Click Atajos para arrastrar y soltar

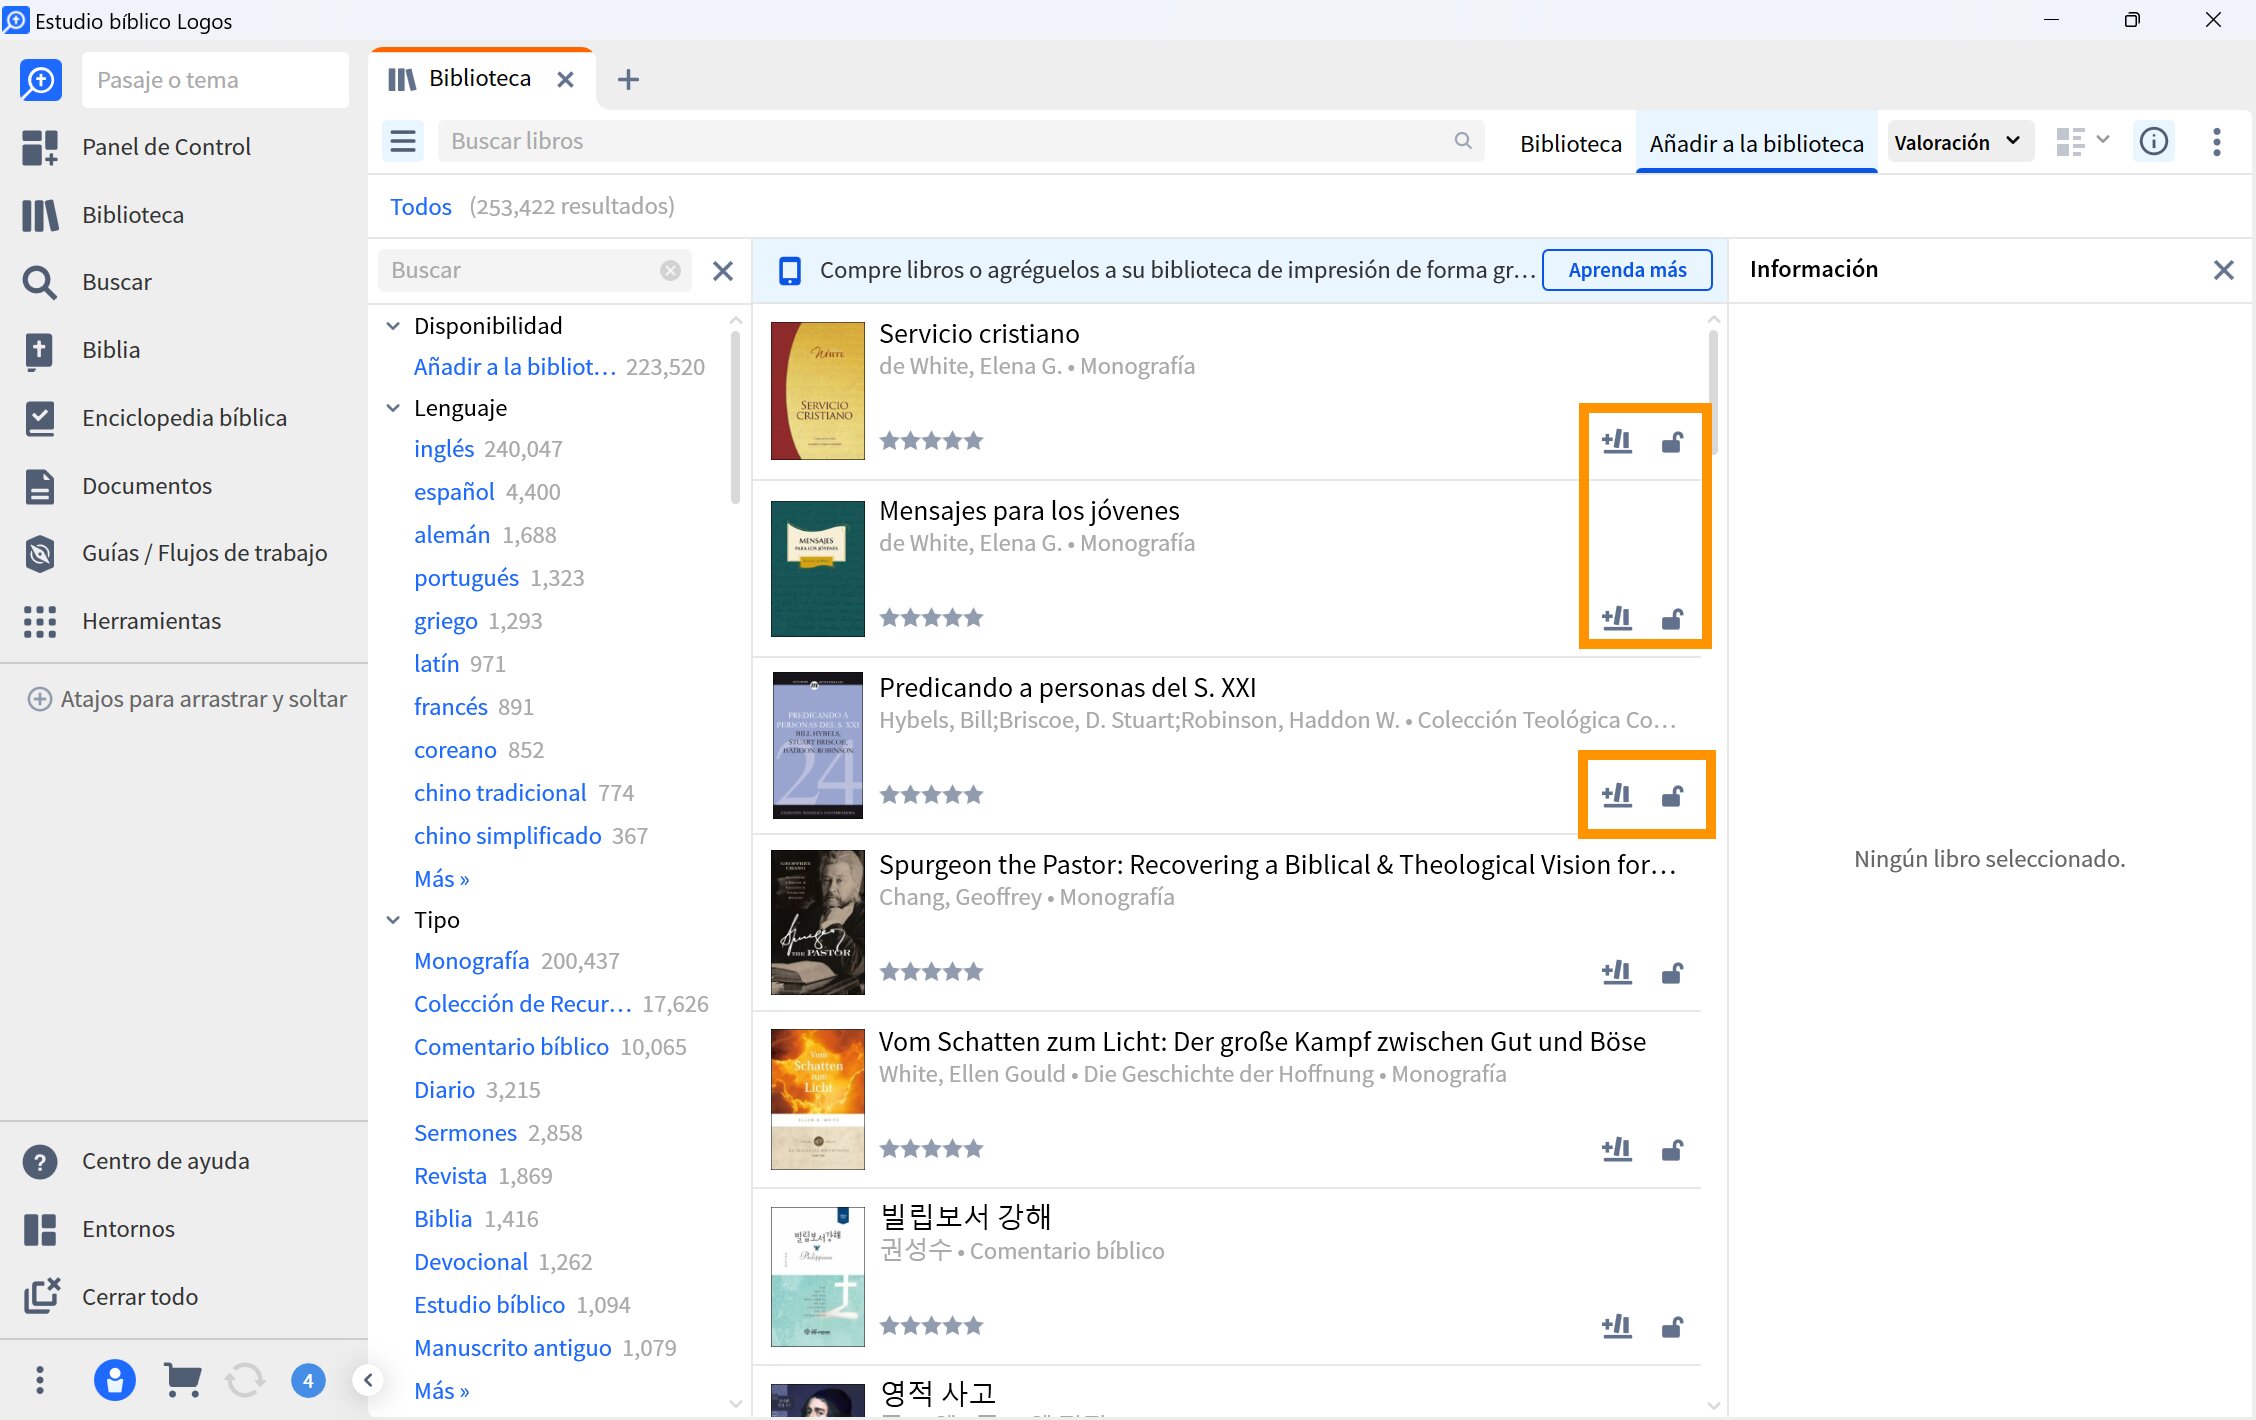pos(187,699)
